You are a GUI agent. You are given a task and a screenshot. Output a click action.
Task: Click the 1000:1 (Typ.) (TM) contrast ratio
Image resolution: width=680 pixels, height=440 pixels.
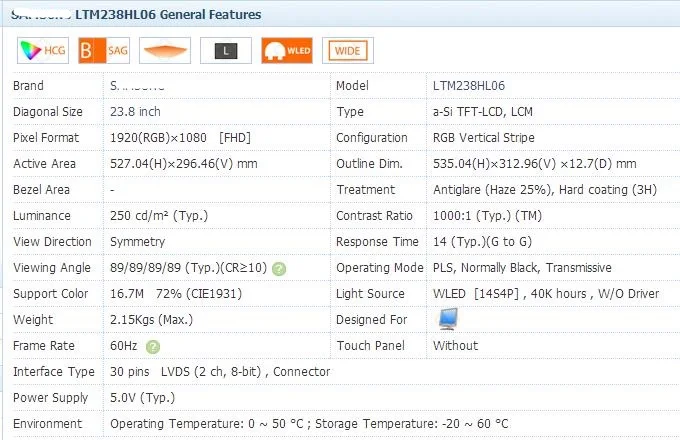(487, 216)
